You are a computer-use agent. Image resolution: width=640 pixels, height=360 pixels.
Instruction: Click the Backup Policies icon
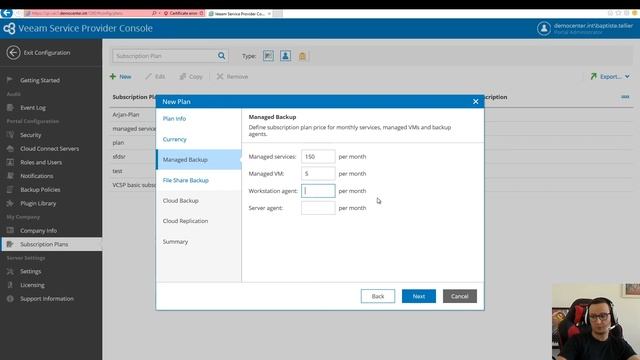[10, 190]
